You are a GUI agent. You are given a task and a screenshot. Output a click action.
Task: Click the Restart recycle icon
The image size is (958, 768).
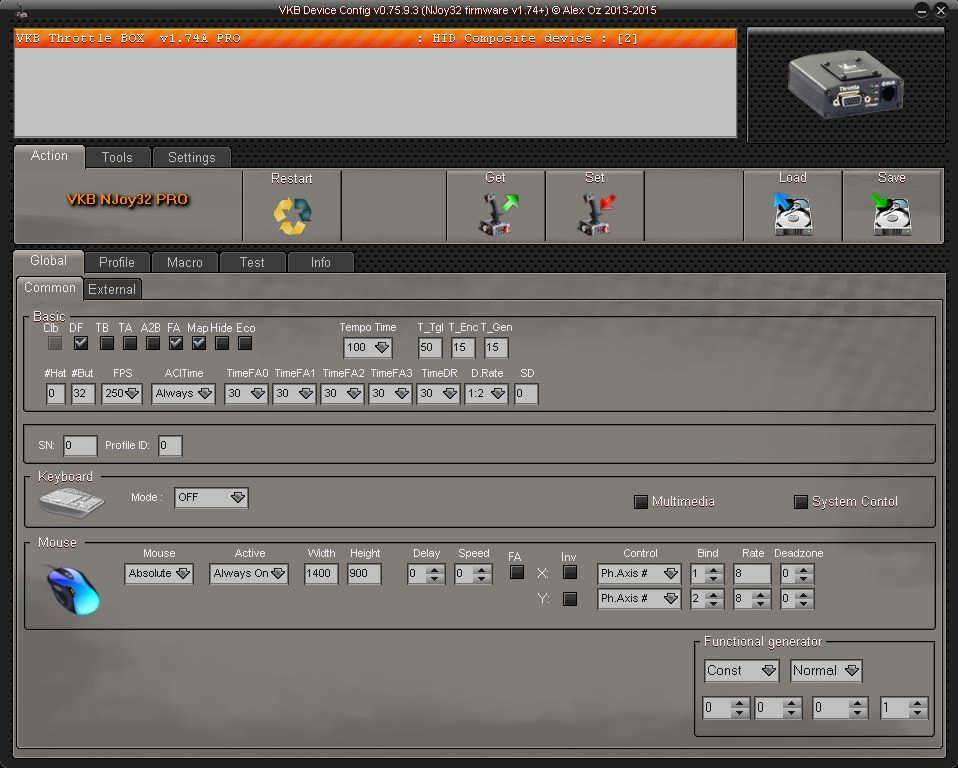coord(292,216)
